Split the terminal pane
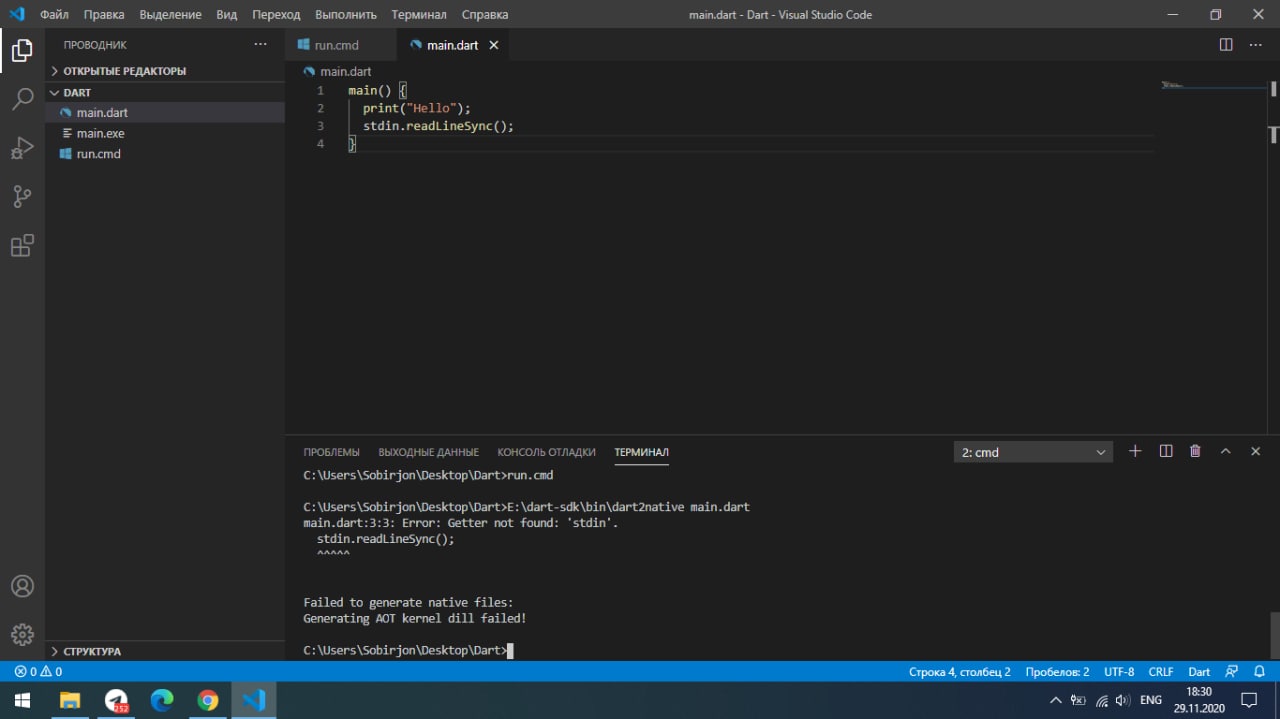This screenshot has height=719, width=1280. click(x=1166, y=451)
